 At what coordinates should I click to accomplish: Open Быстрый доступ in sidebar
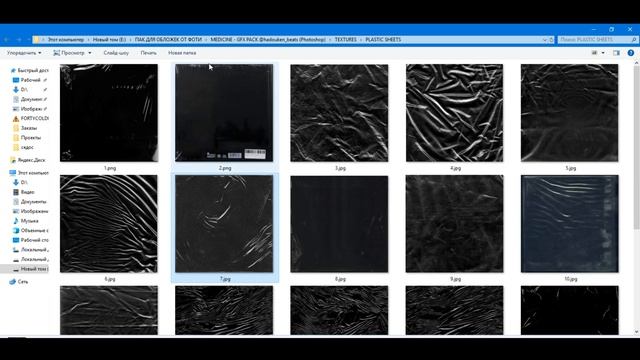(x=29, y=70)
